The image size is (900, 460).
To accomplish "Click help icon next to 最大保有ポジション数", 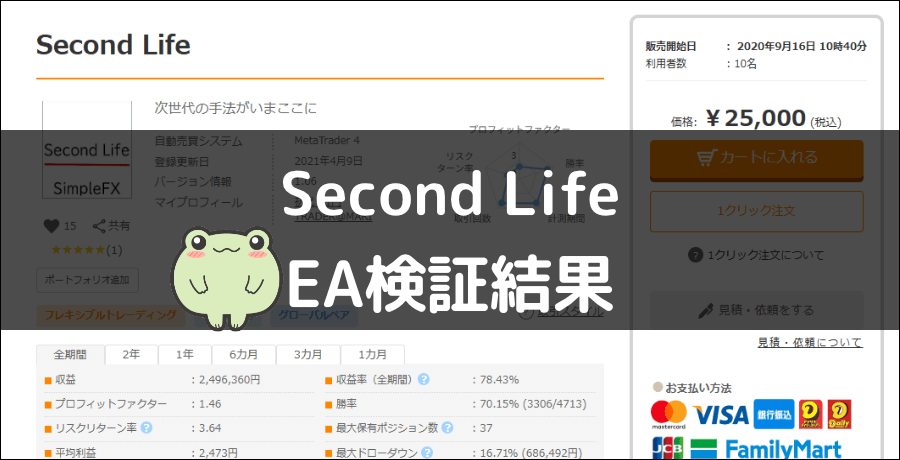I will (447, 428).
